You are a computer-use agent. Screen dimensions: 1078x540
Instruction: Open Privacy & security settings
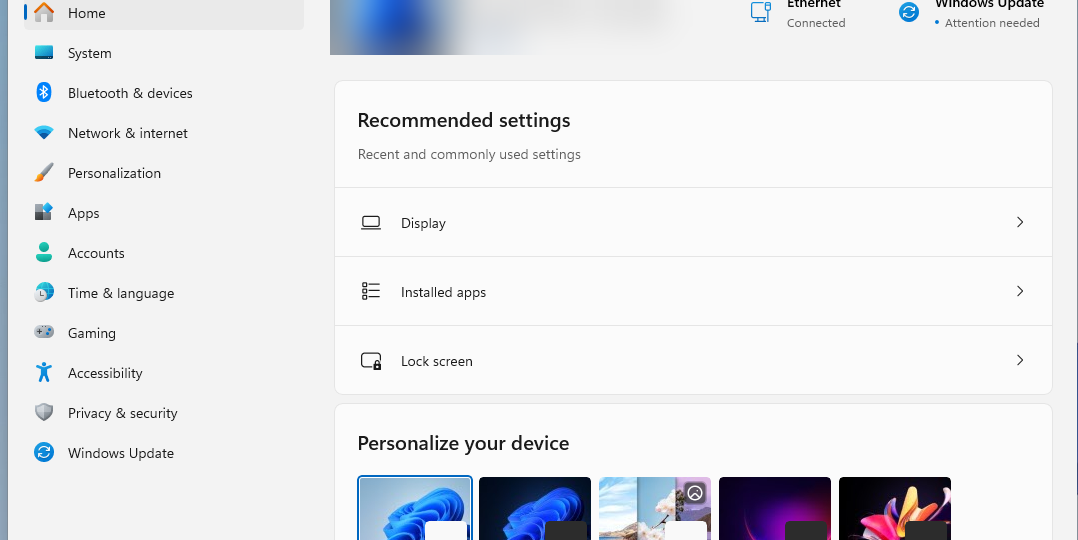click(x=164, y=412)
